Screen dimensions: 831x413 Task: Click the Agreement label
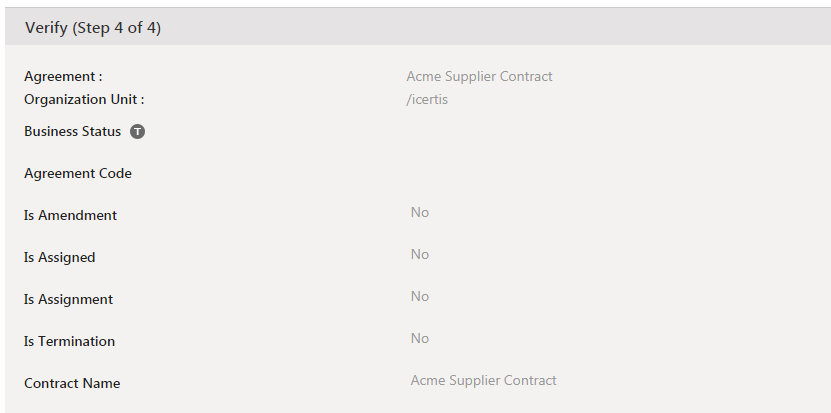tap(63, 76)
